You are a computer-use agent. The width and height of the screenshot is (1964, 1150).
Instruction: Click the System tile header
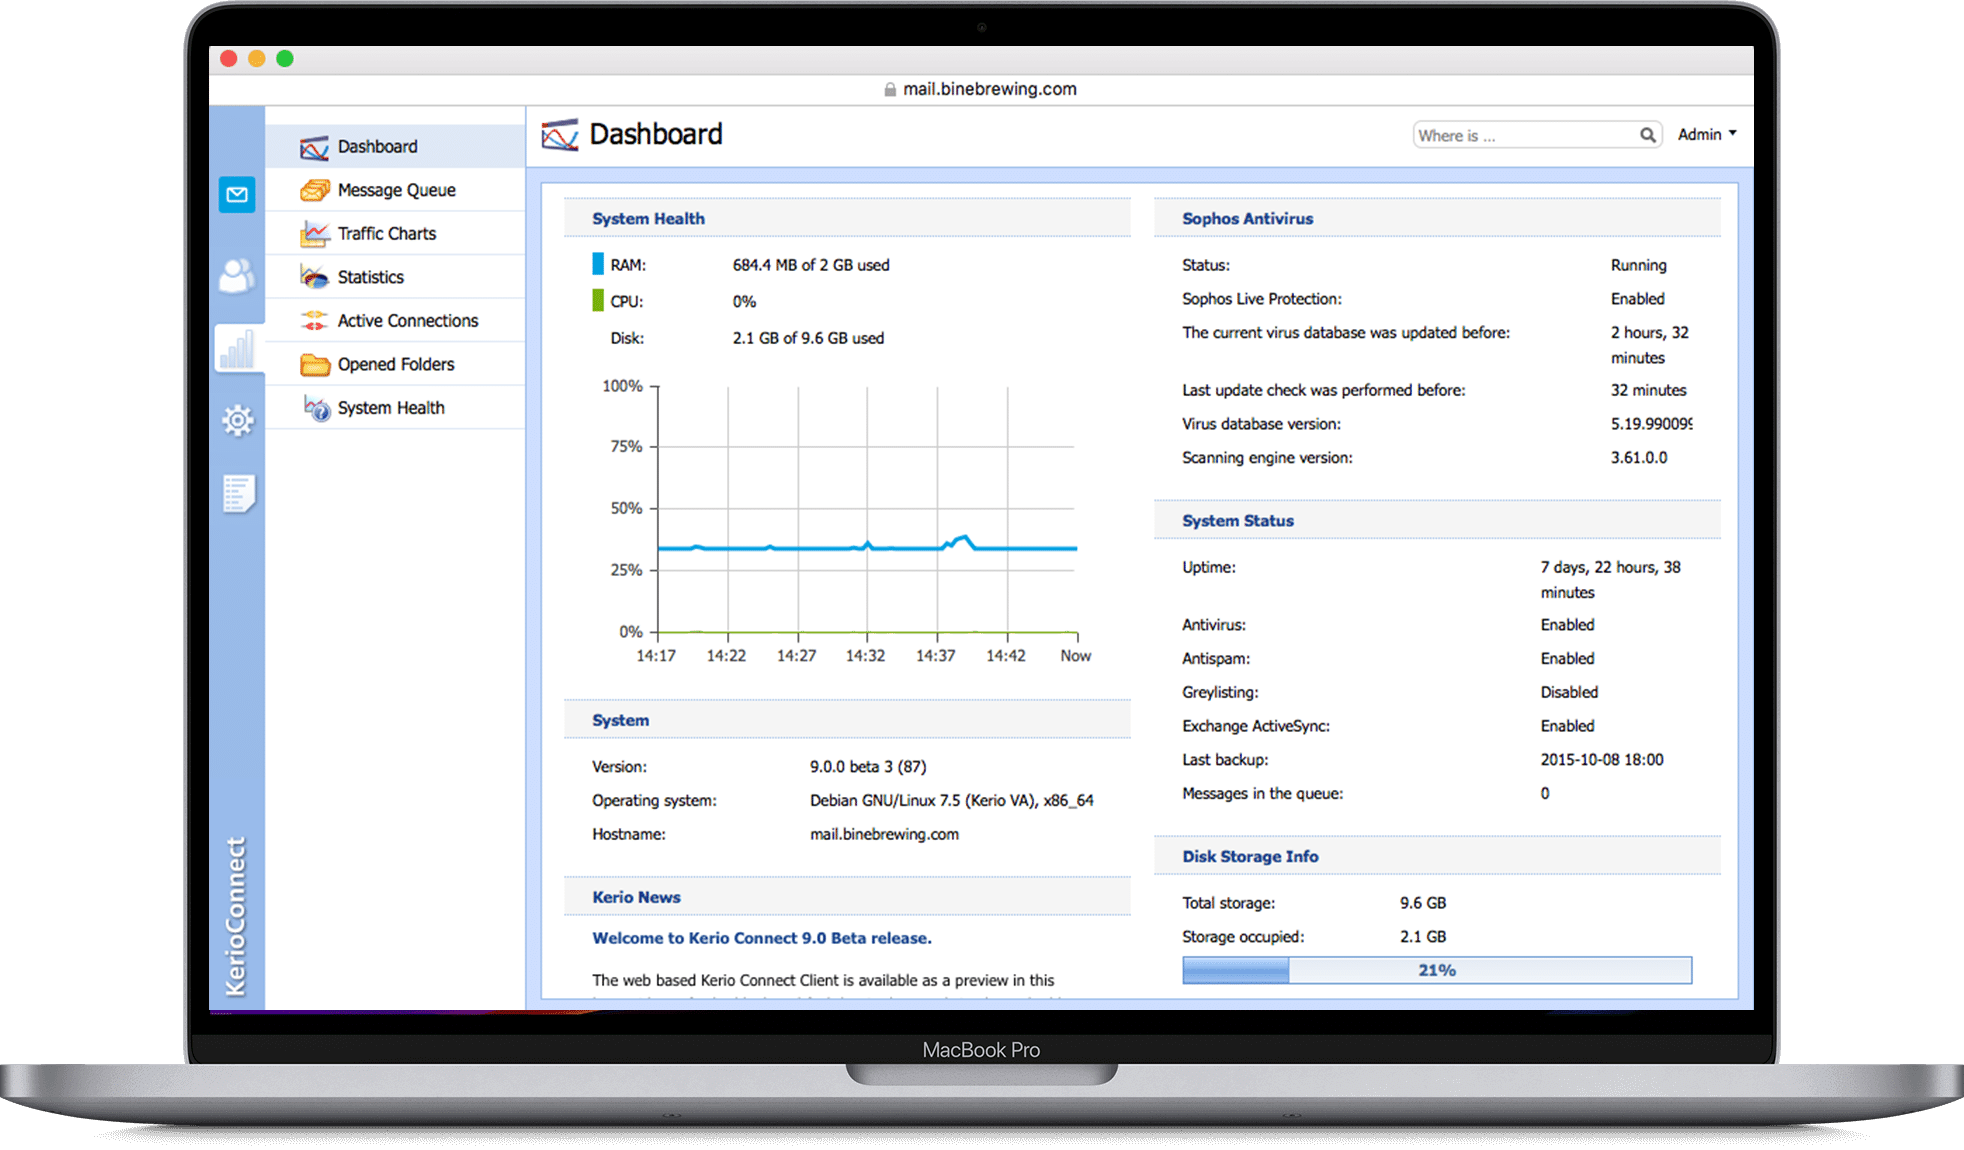[x=847, y=720]
